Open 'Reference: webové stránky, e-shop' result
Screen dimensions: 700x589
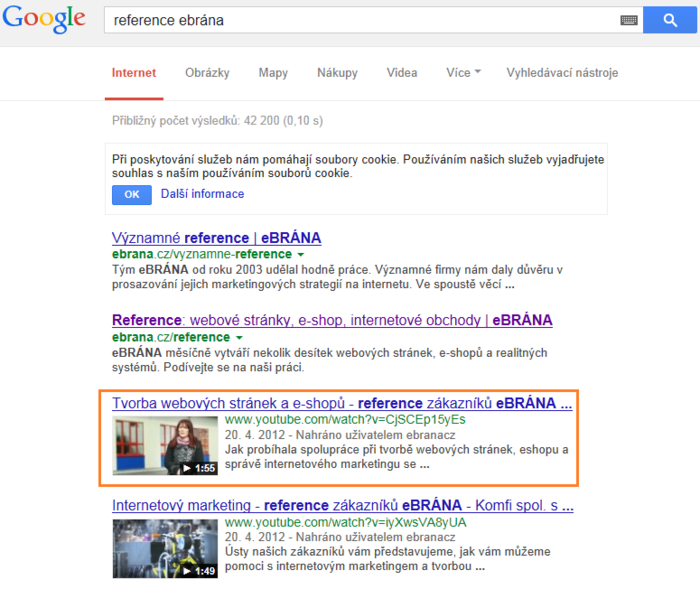[332, 320]
